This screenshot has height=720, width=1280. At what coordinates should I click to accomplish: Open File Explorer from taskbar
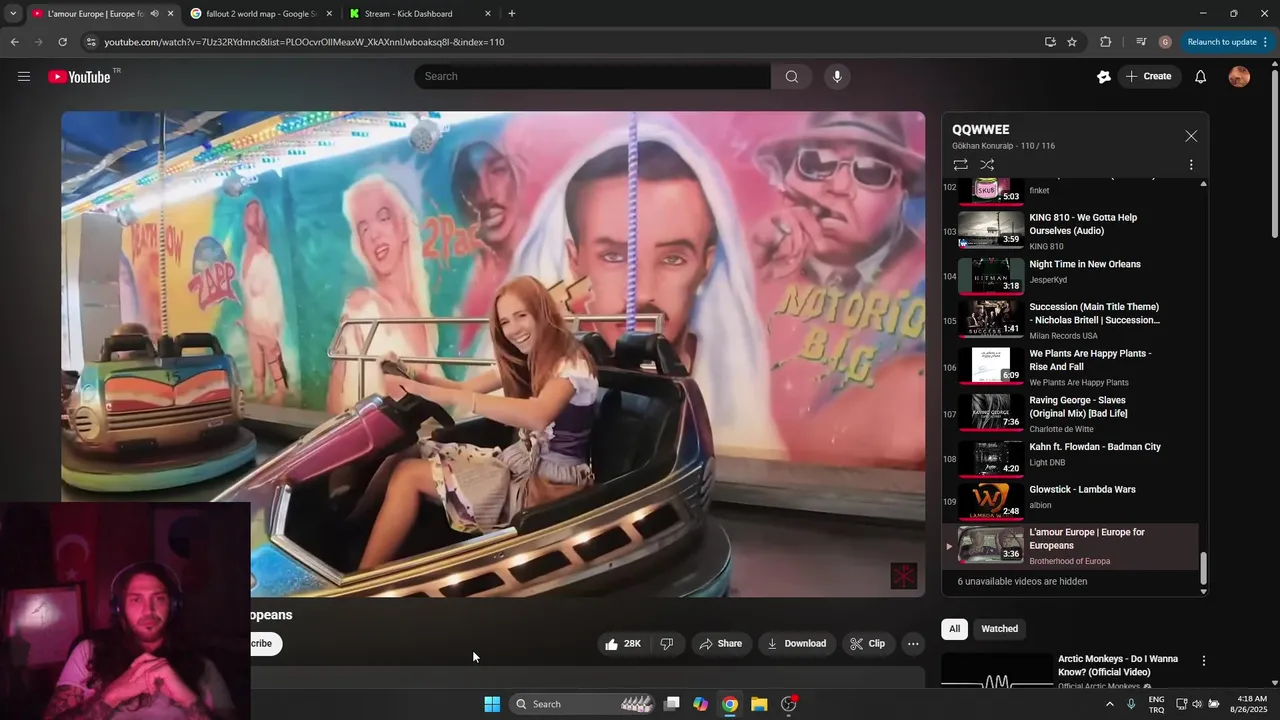(759, 704)
